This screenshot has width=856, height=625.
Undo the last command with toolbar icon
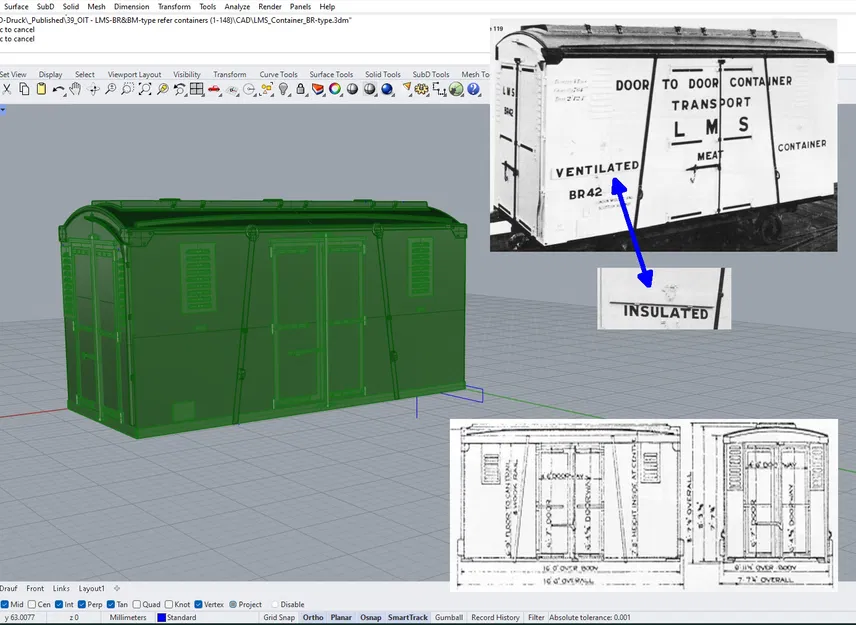57,89
